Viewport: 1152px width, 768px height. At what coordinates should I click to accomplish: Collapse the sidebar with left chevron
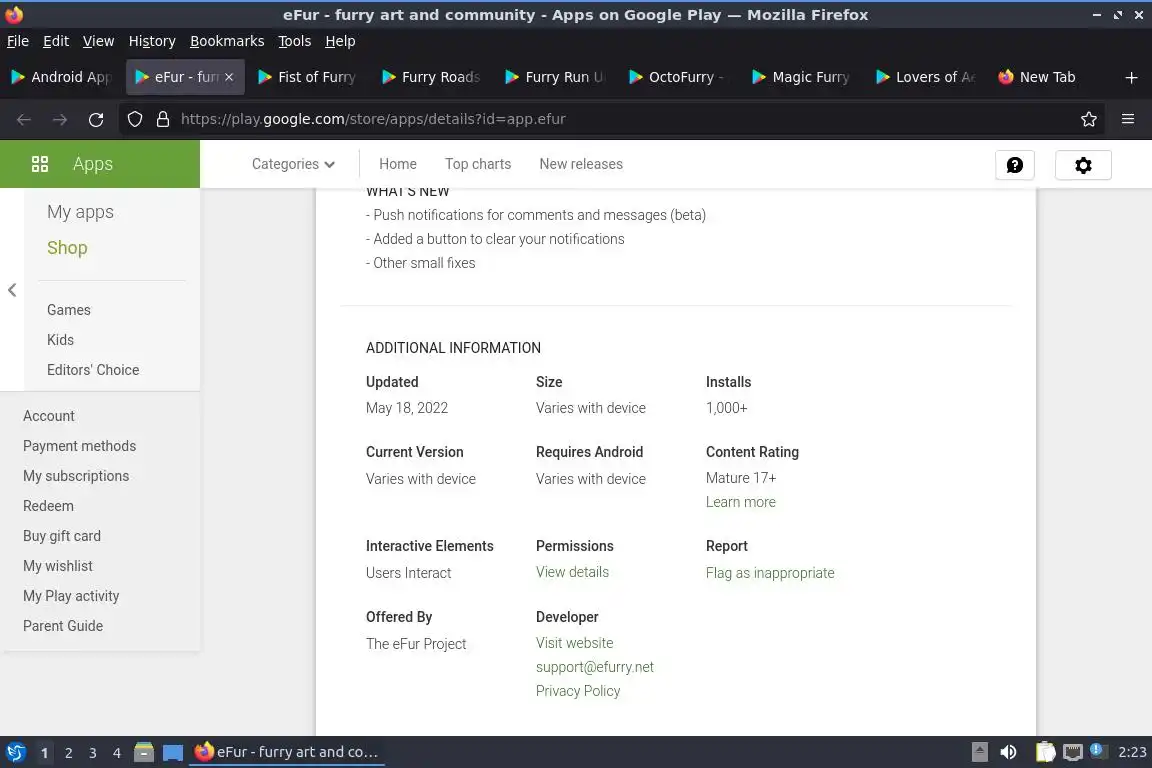pos(12,290)
